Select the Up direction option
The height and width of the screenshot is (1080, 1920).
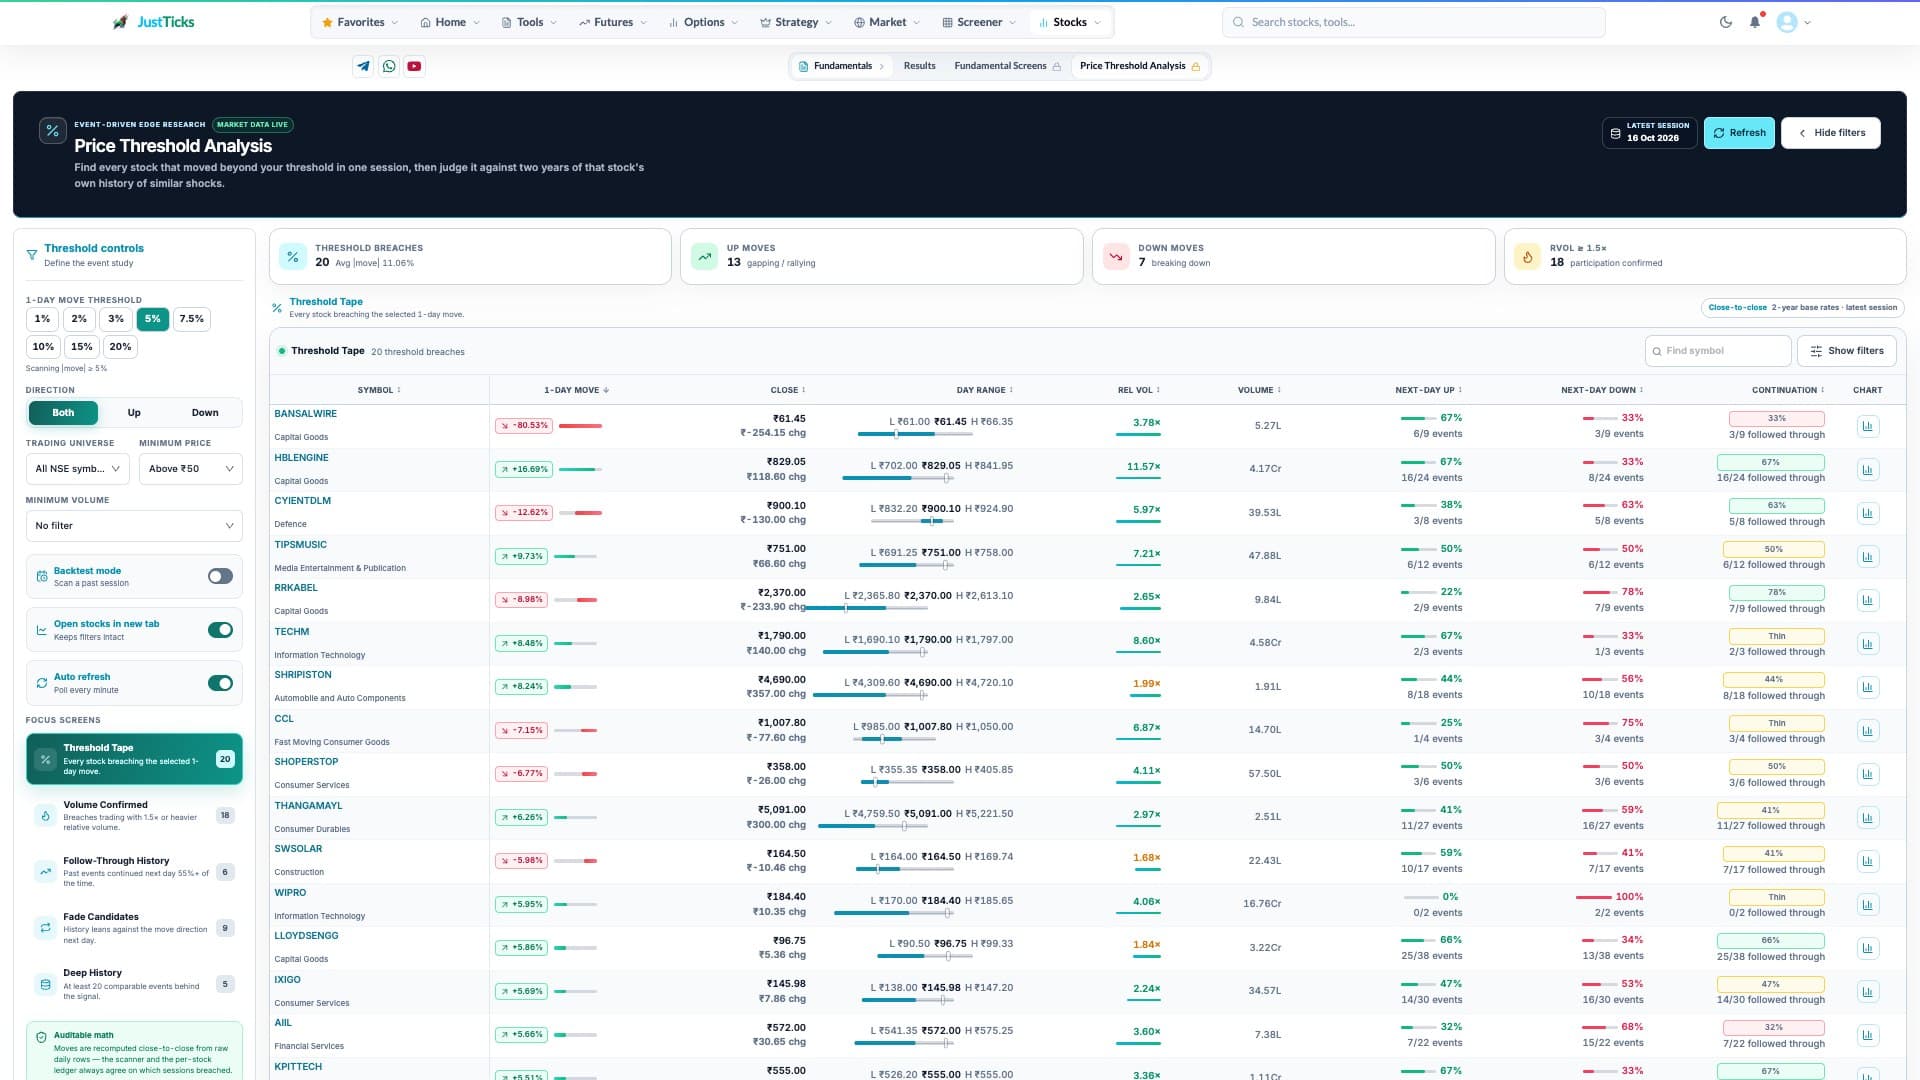coord(134,413)
